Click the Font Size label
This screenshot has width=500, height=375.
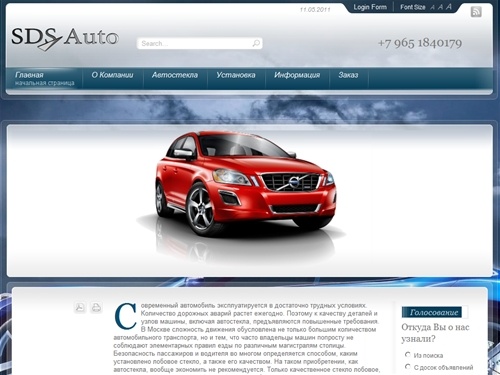coord(413,7)
